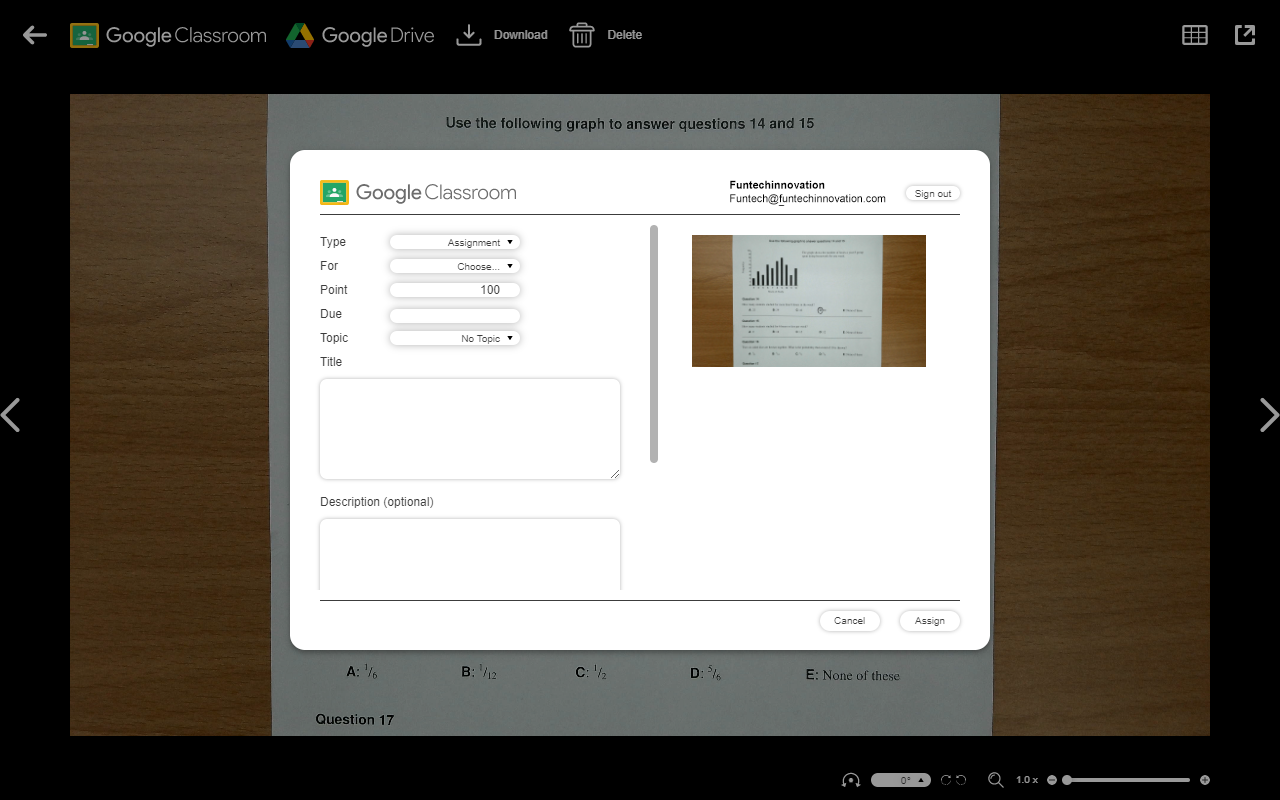Click the Google Classroom logo in dialog

pos(418,193)
